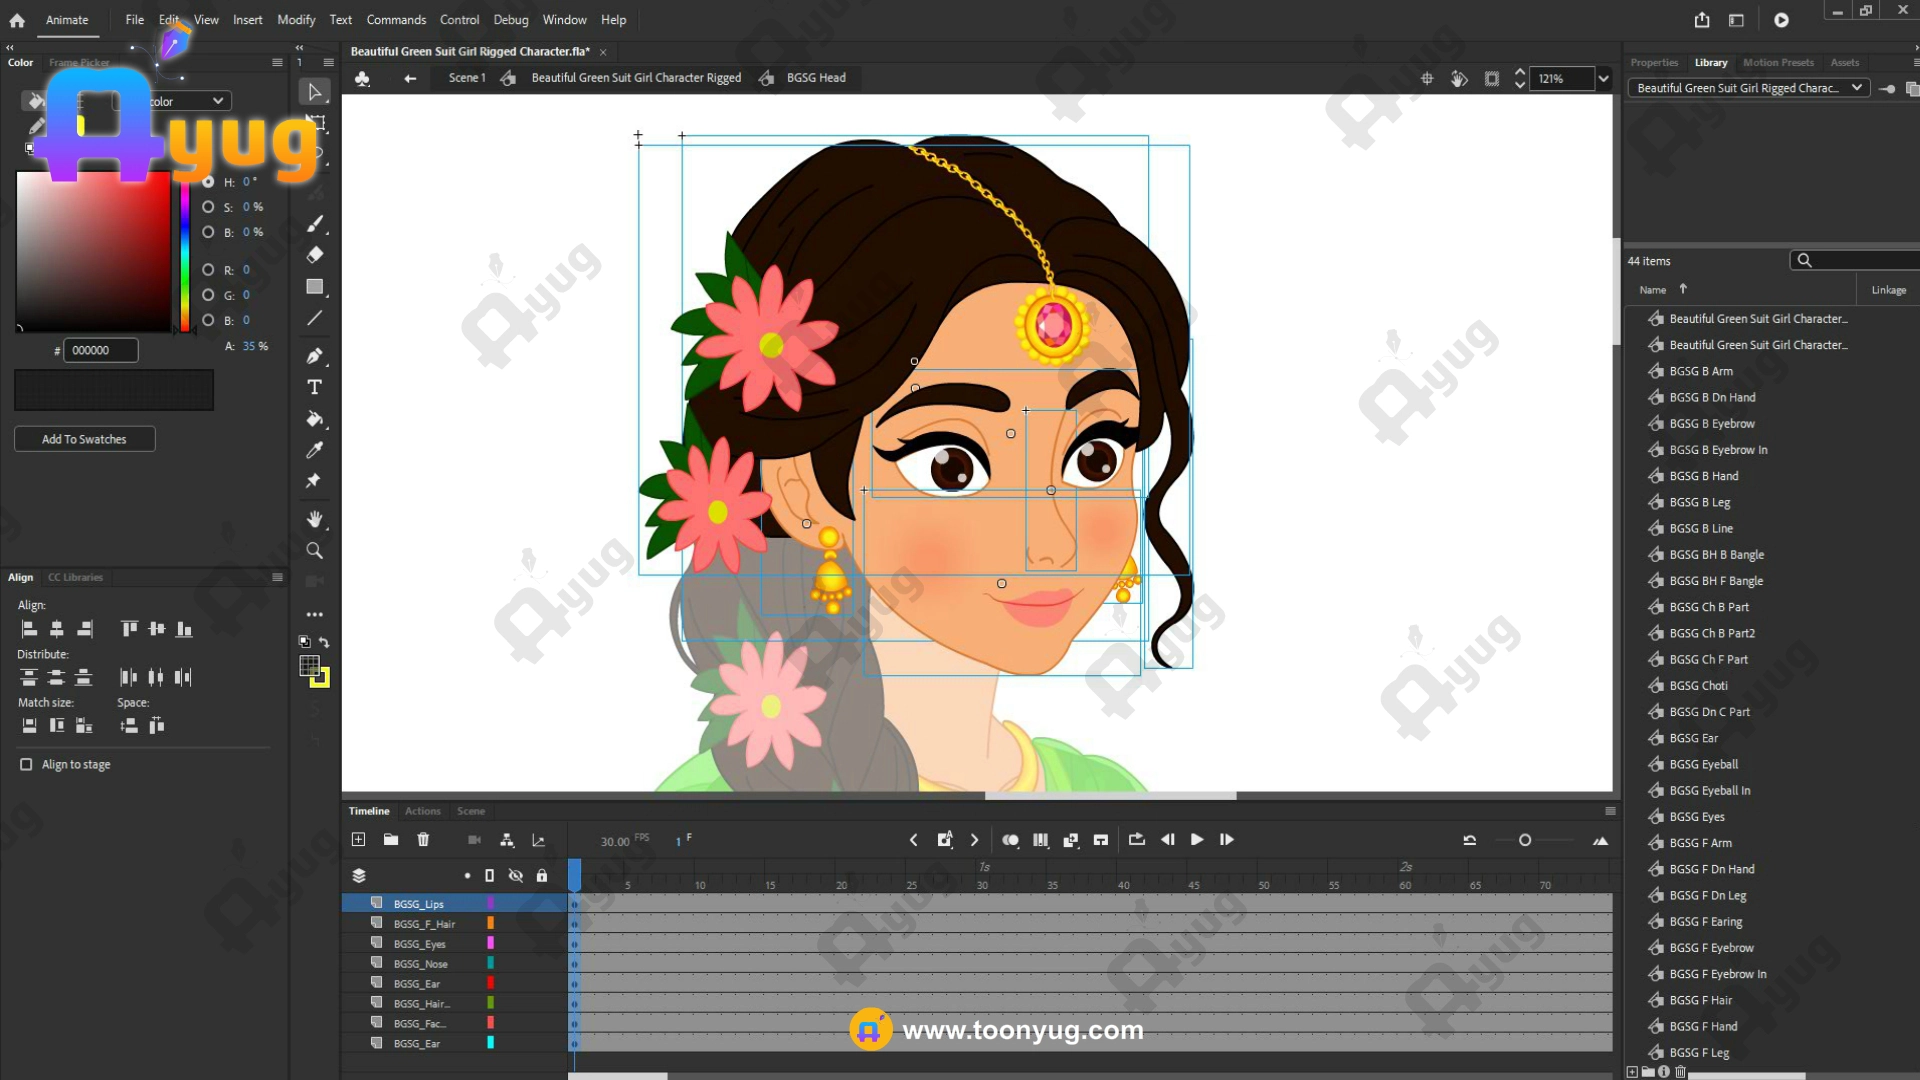Click the new layer icon in Timeline
This screenshot has width=1920, height=1080.
pyautogui.click(x=358, y=840)
